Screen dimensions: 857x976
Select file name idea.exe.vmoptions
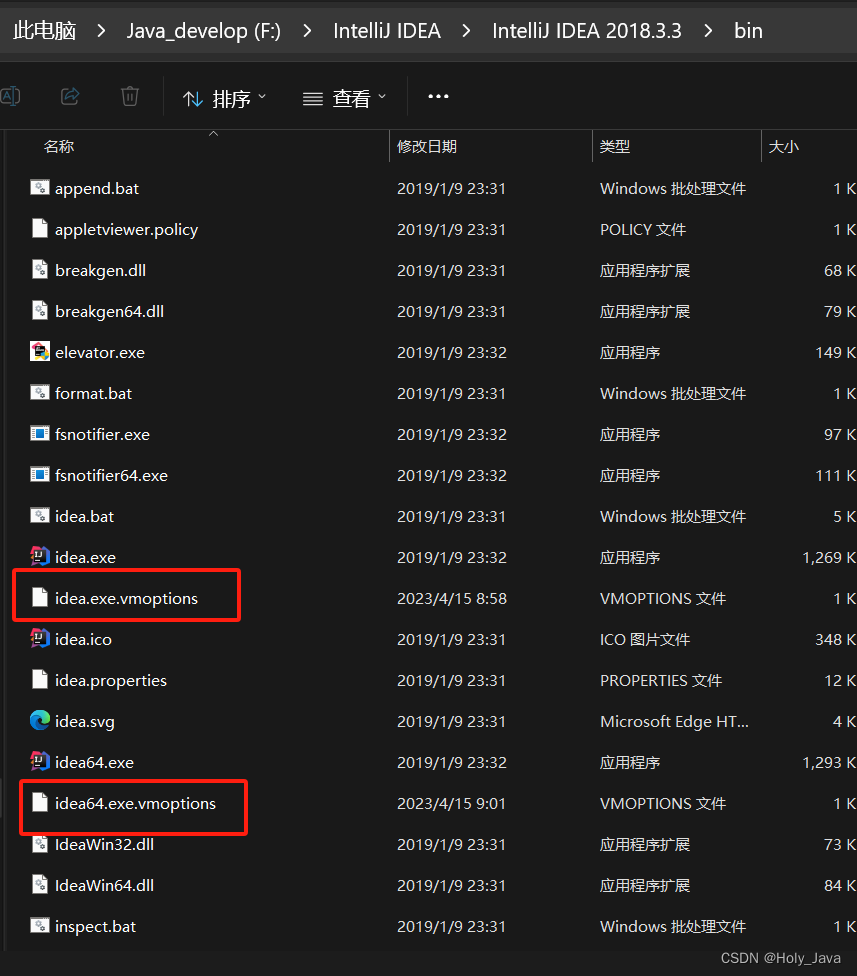pyautogui.click(x=126, y=598)
